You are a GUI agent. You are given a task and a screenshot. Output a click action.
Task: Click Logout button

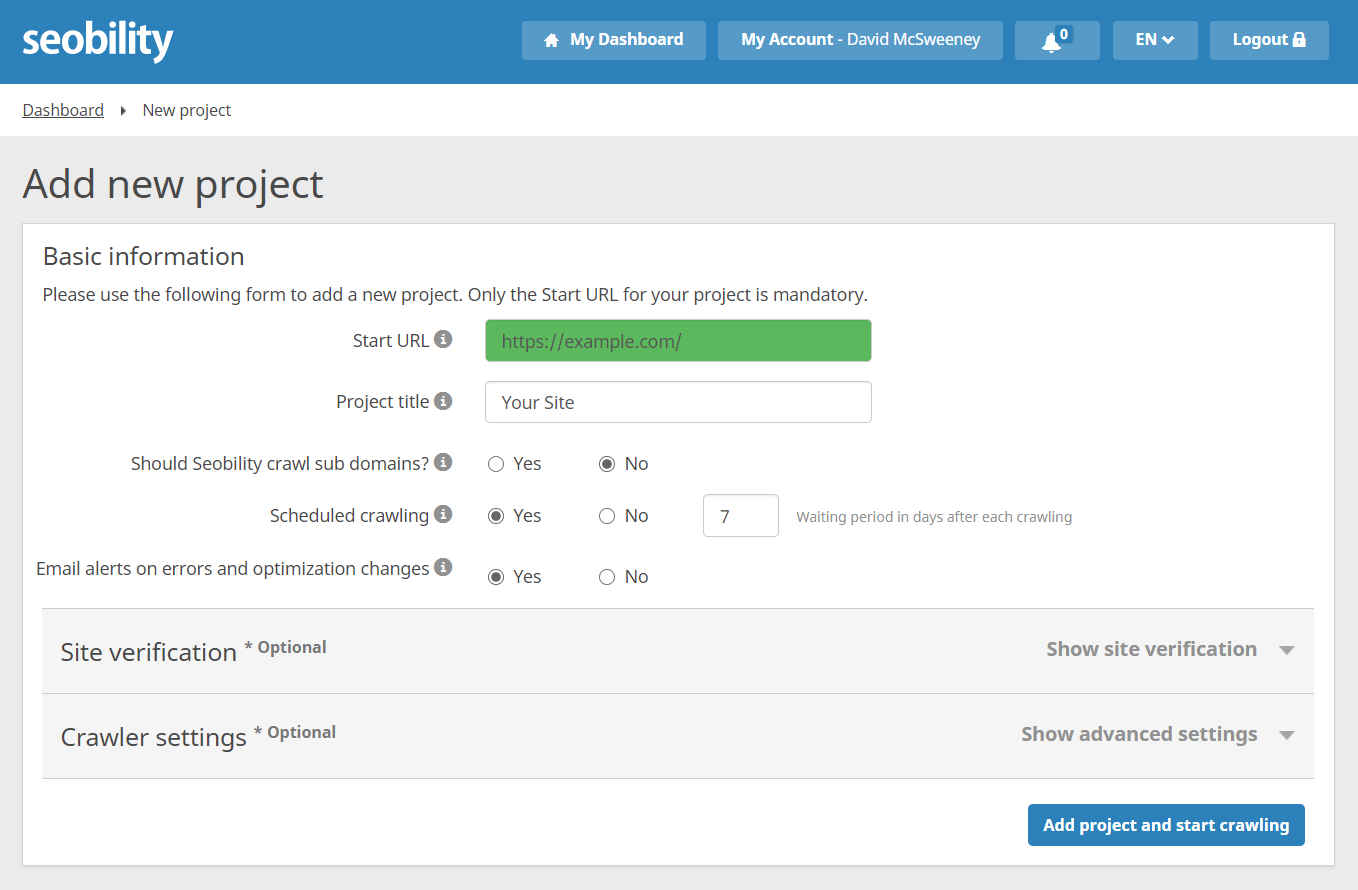pos(1268,40)
